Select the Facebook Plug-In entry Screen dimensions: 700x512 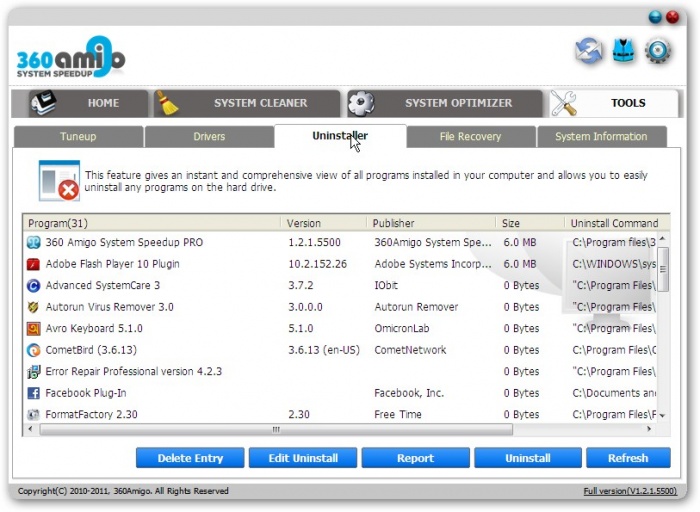coord(340,393)
